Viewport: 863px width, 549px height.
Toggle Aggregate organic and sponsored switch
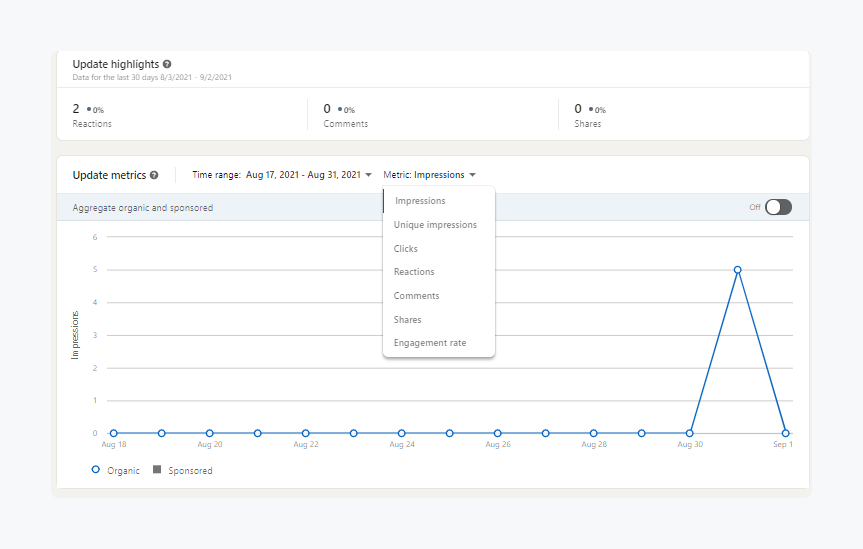coord(777,207)
